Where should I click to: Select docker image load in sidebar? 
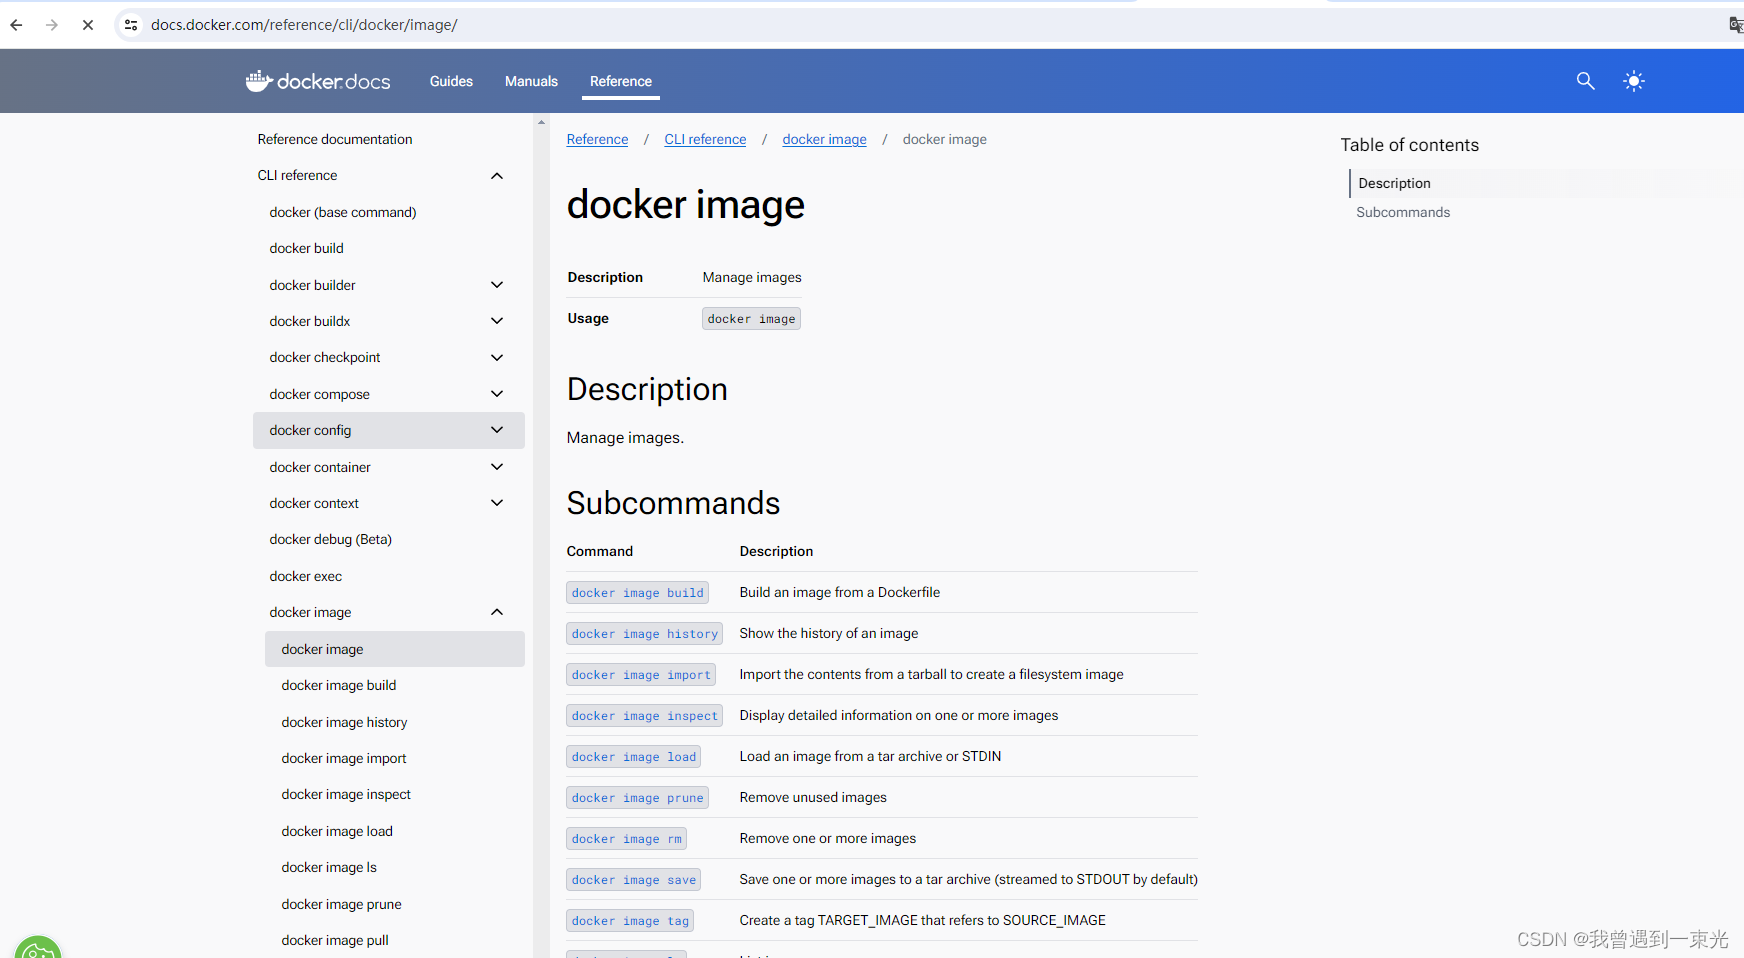click(x=337, y=831)
